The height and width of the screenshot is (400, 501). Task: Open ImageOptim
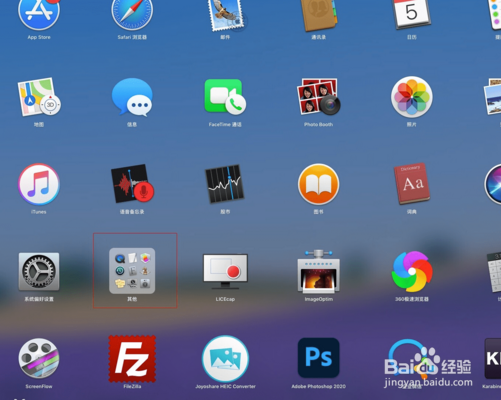point(319,271)
